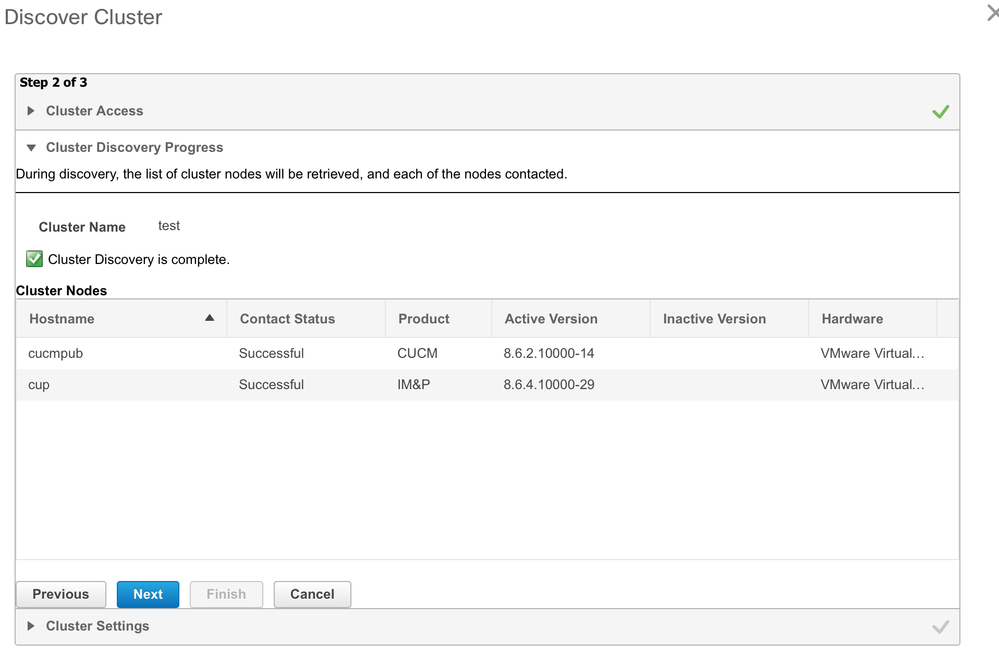Expand the Cluster Access section arrow
The width and height of the screenshot is (999, 651).
click(31, 111)
